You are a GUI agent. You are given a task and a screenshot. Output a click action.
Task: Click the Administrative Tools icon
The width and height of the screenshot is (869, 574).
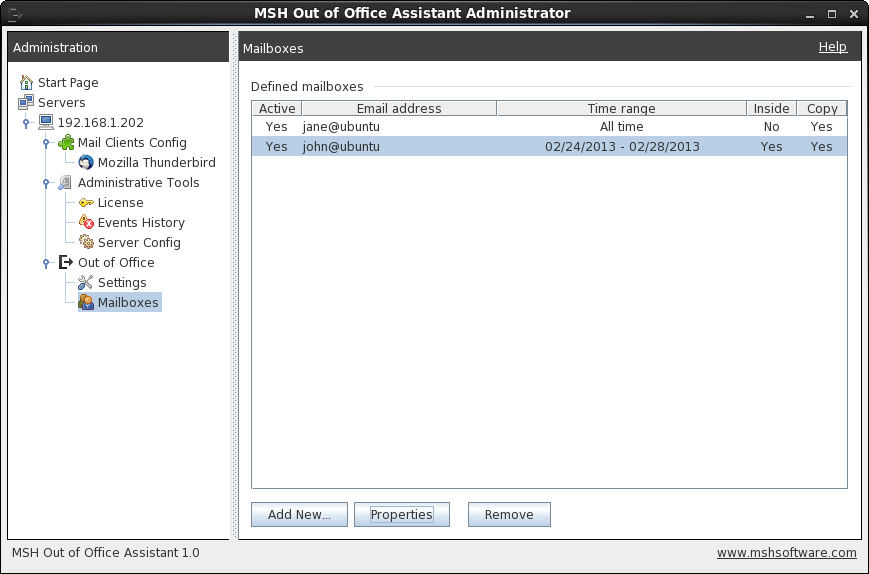pos(65,182)
